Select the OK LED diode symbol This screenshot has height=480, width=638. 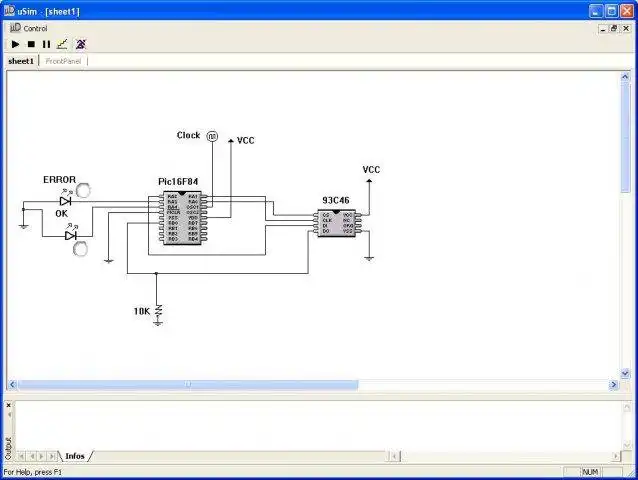[71, 236]
